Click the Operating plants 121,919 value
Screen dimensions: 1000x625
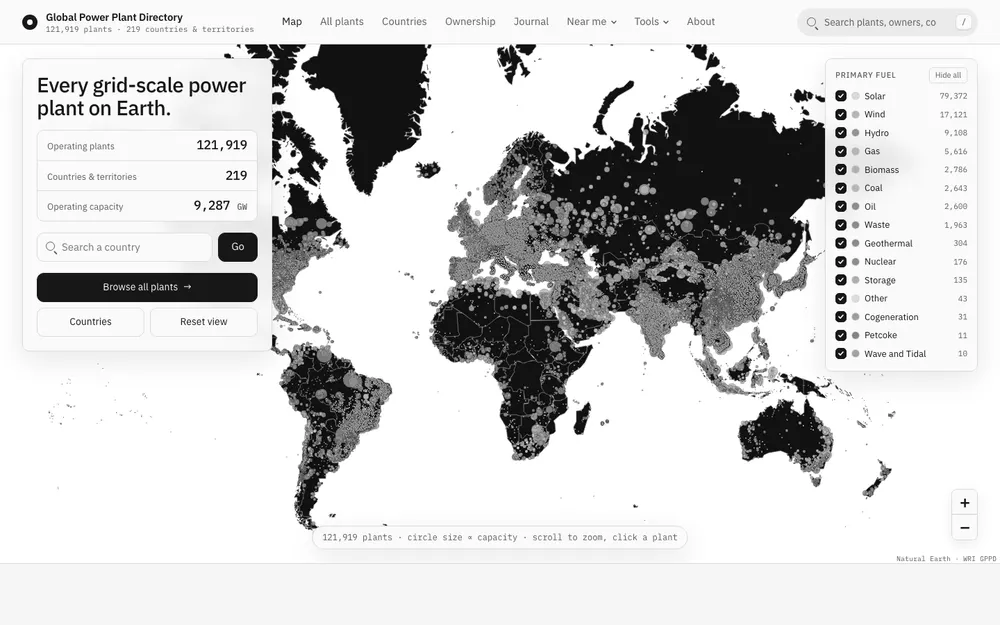[221, 145]
